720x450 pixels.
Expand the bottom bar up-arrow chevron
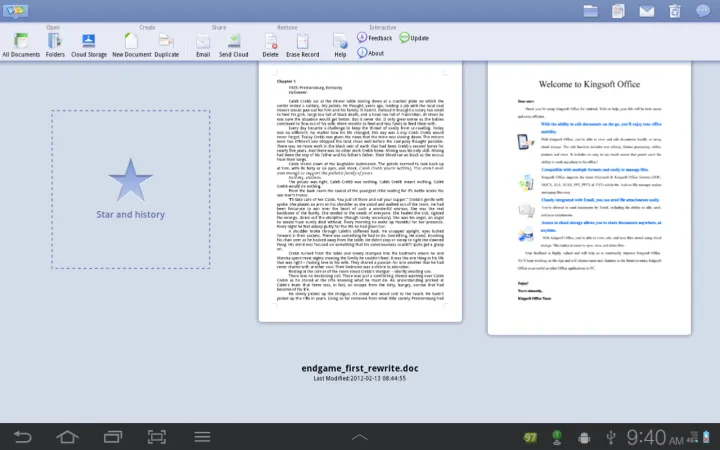point(359,436)
